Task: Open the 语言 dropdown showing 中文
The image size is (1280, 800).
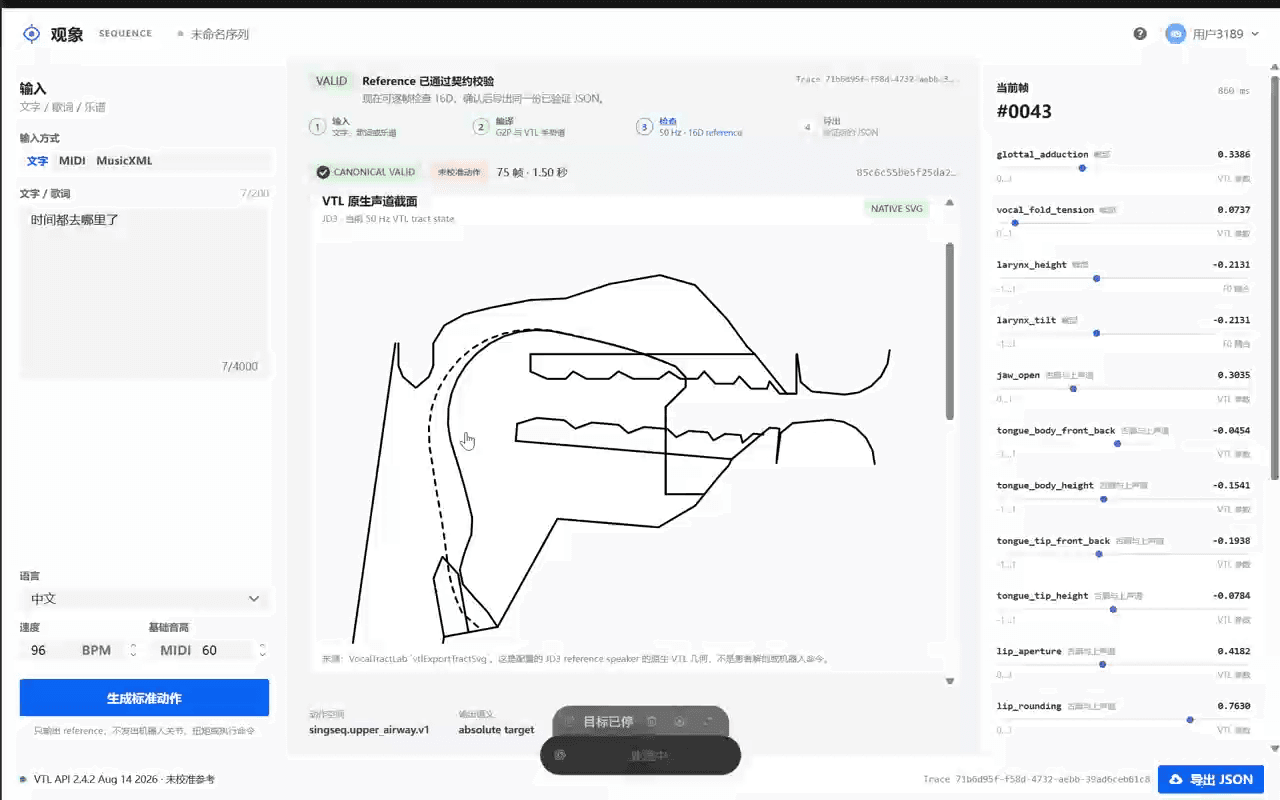Action: [144, 599]
